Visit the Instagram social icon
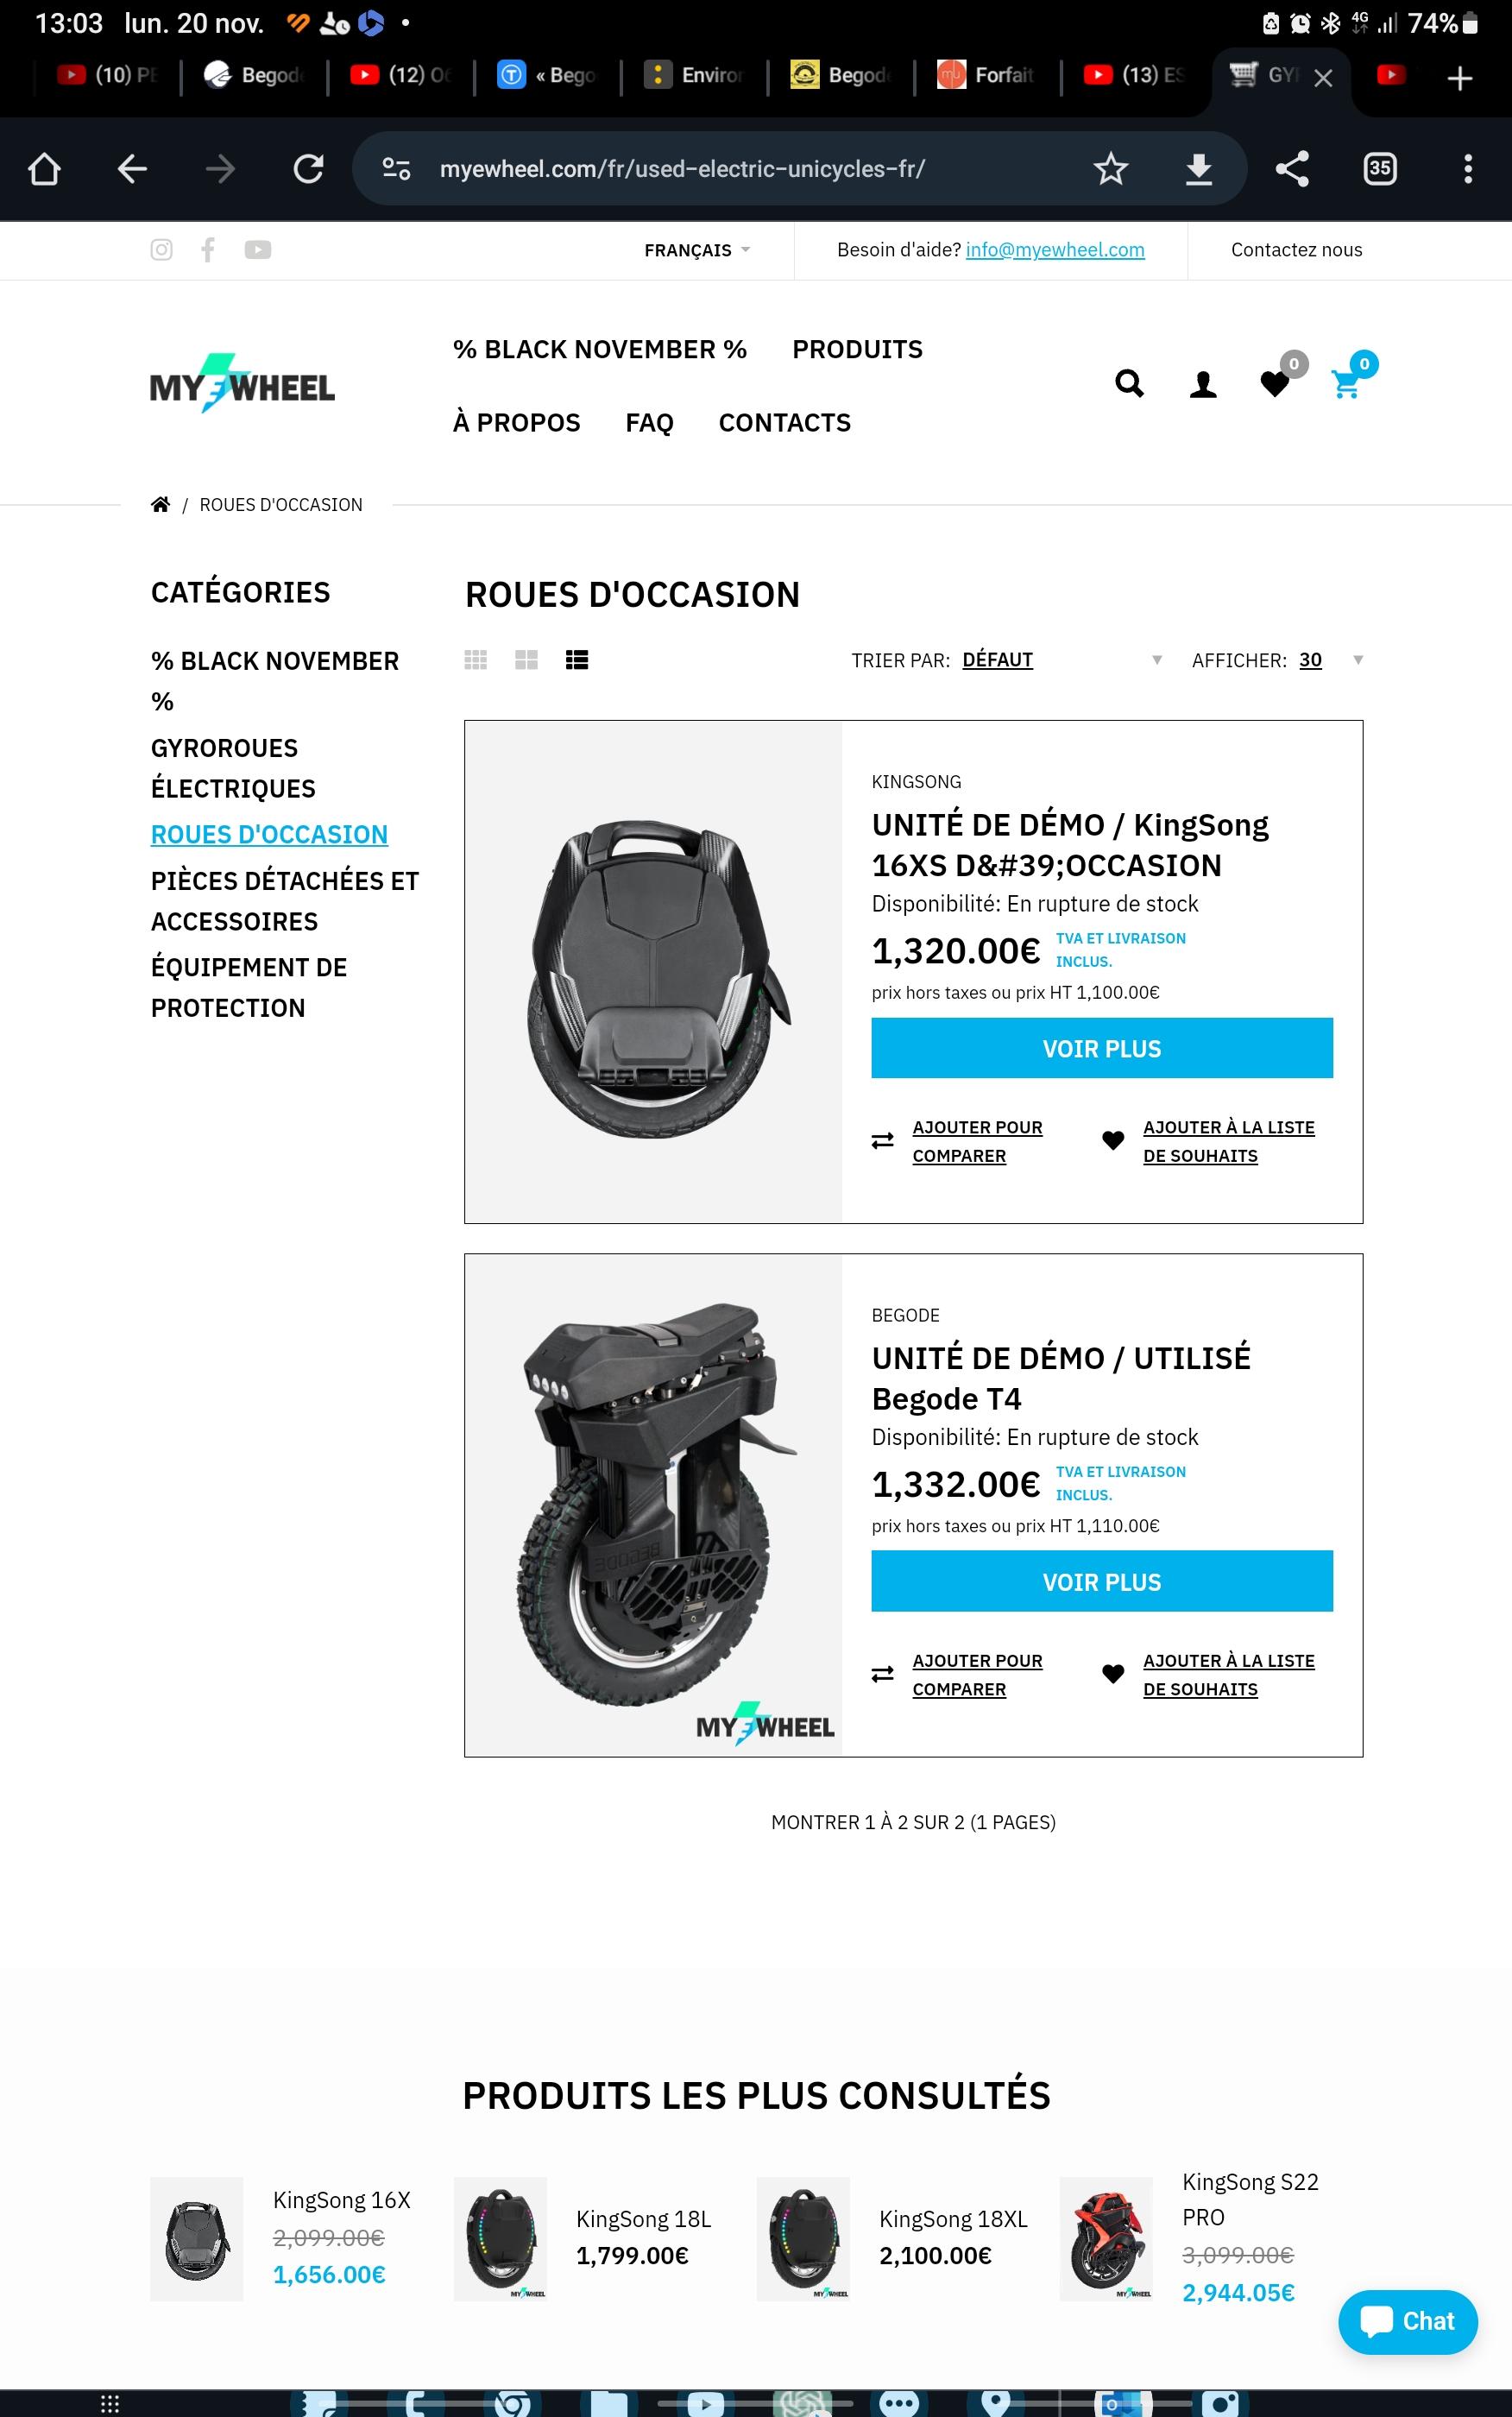Image resolution: width=1512 pixels, height=2417 pixels. 161,250
